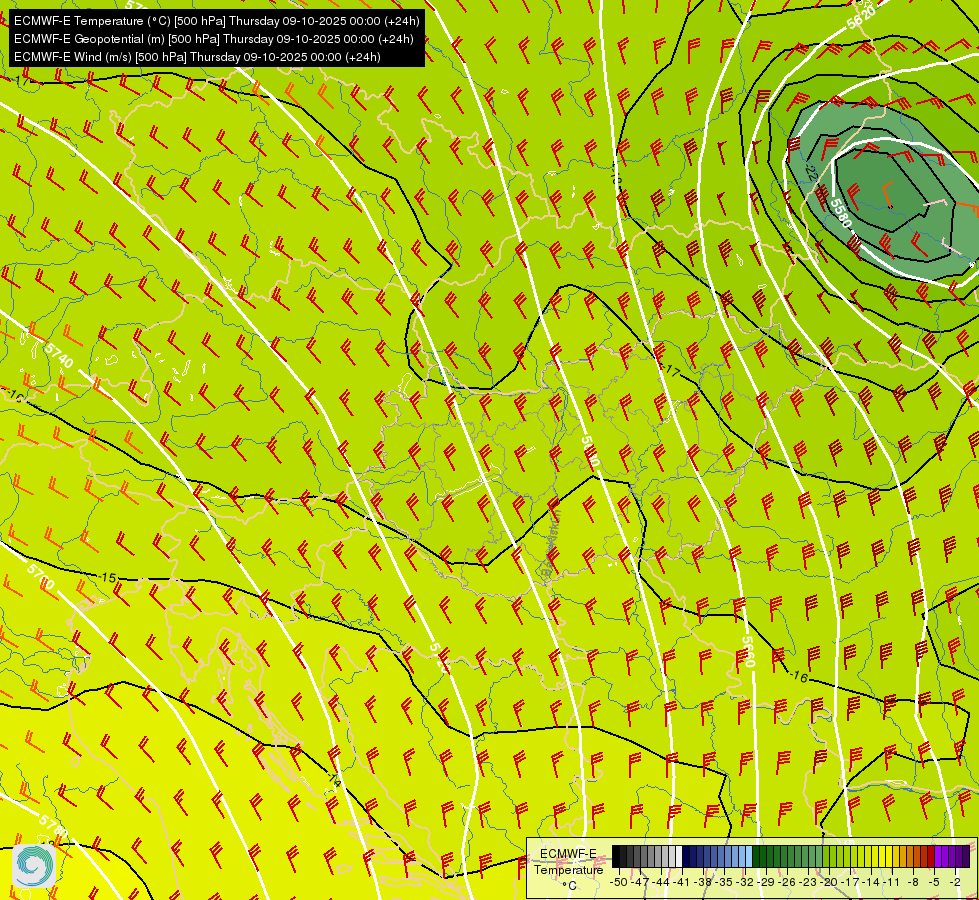979x900 pixels.
Task: Click the 5780 geopotential contour label
Action: coord(53,826)
